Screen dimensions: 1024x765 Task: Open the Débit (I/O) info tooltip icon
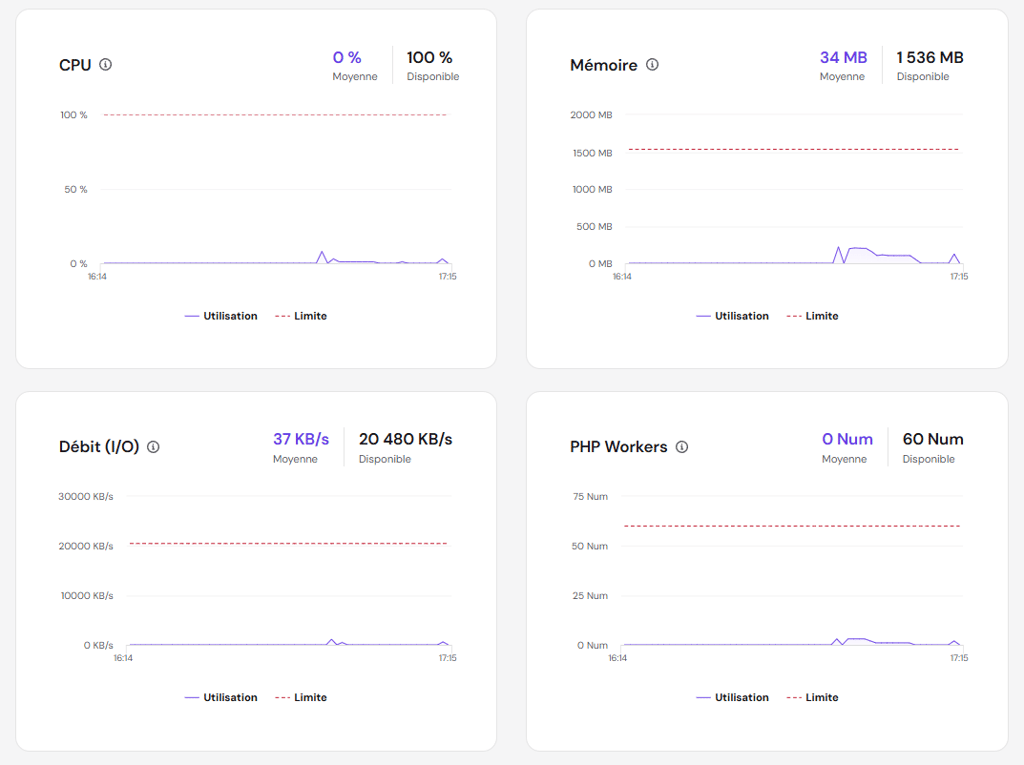(153, 447)
